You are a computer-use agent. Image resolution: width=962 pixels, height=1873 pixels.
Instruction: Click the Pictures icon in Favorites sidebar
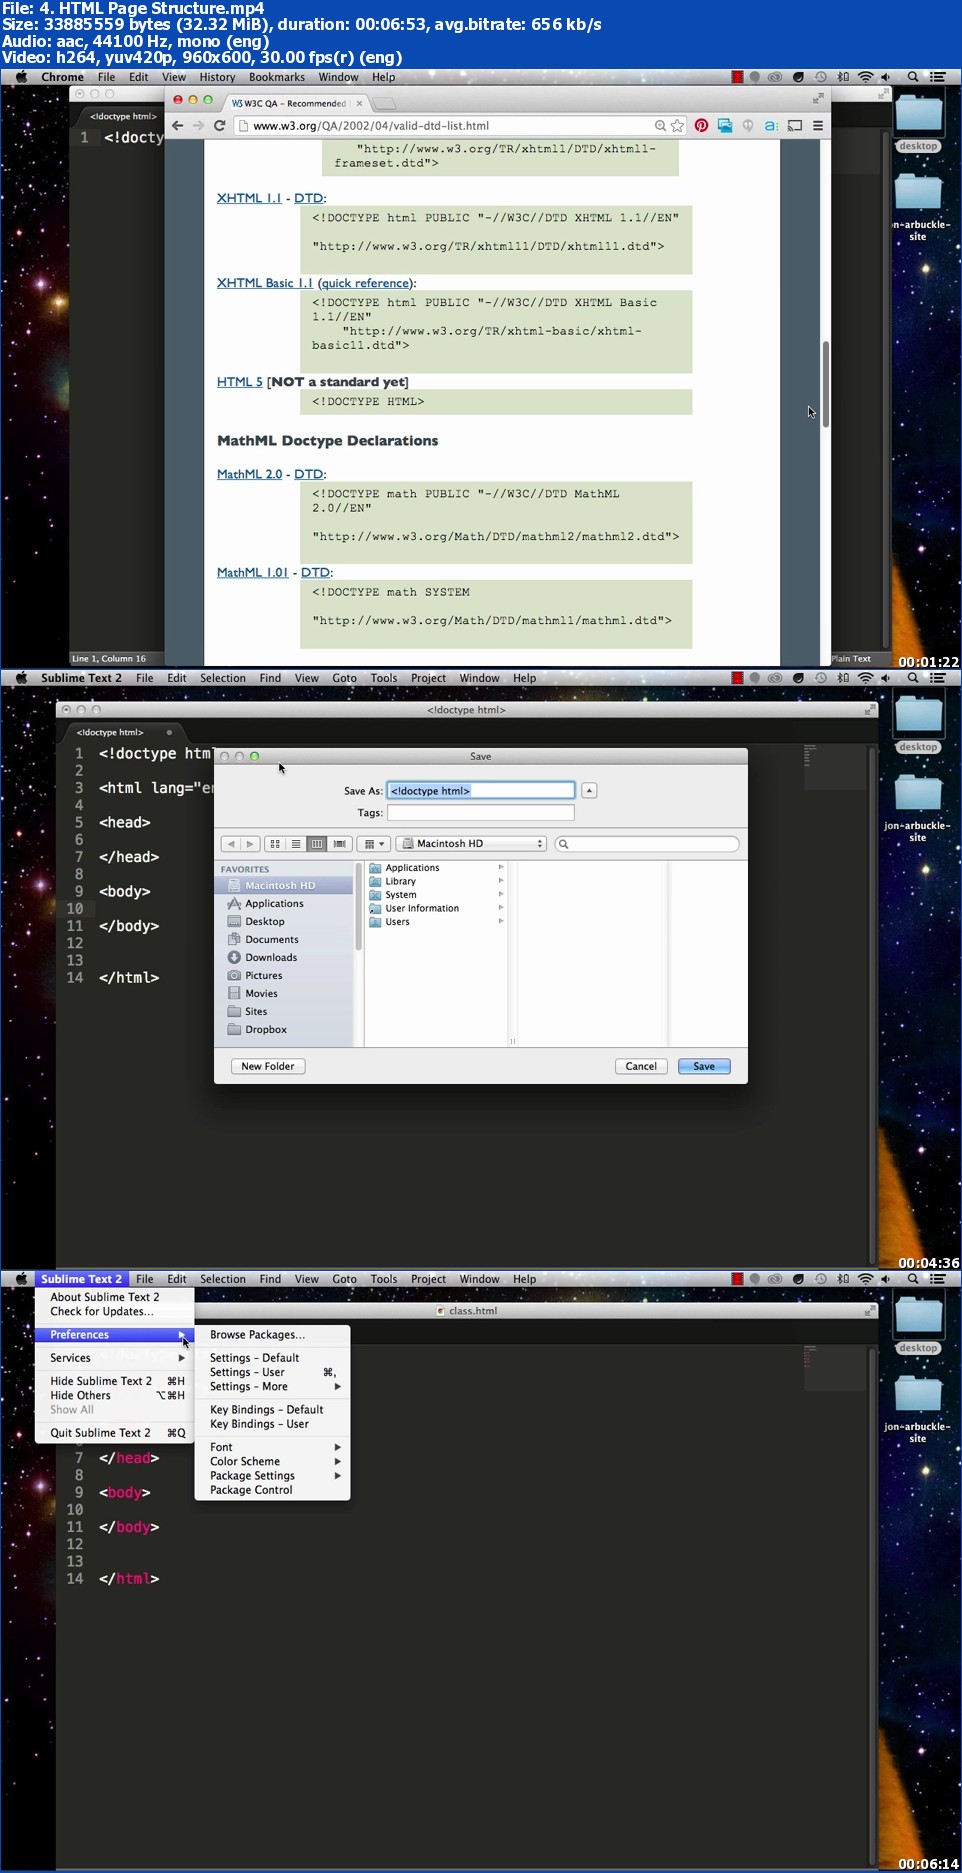(x=234, y=975)
